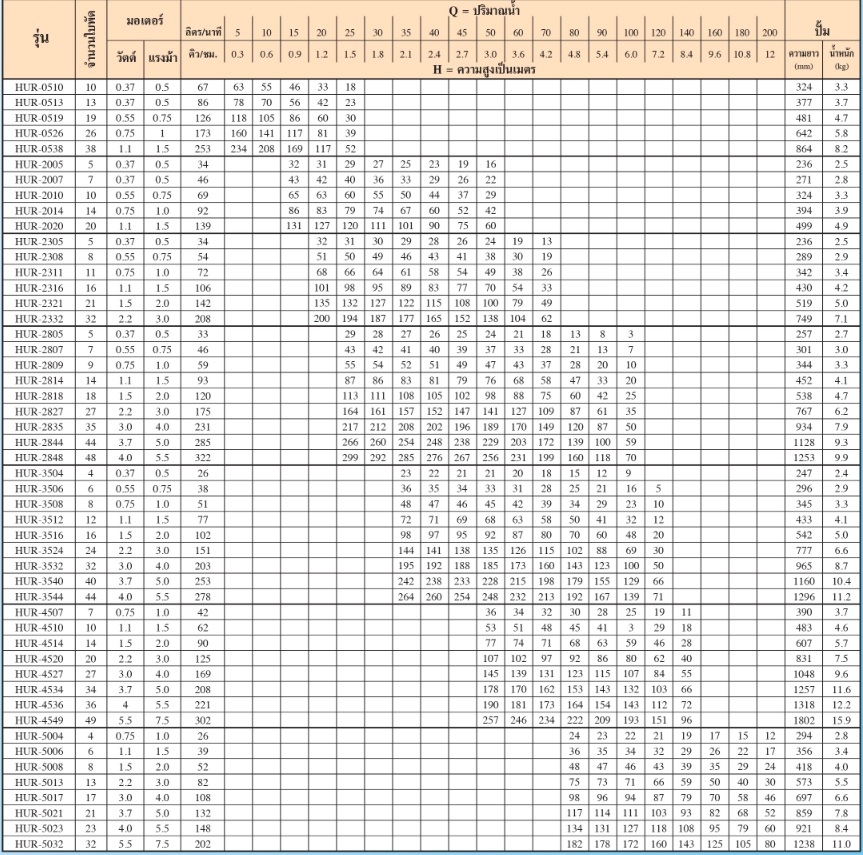Click the วัตต์ sub-header
Image resolution: width=863 pixels, height=855 pixels.
pos(126,57)
